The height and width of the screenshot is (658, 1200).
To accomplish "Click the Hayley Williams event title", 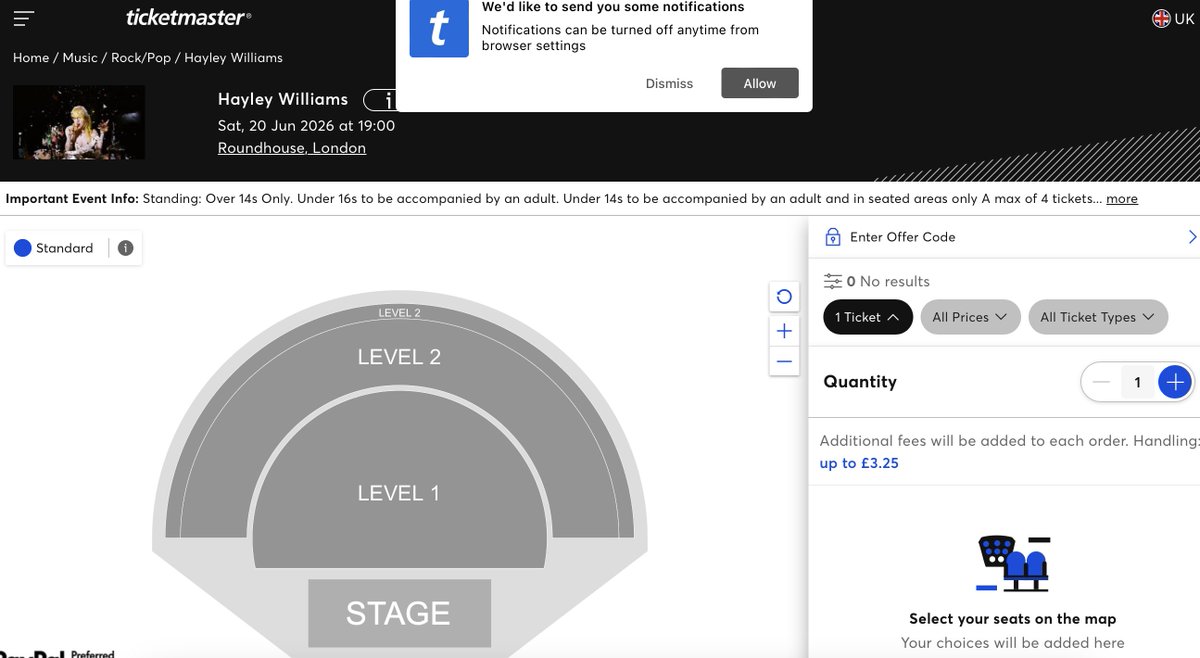I will pos(283,99).
